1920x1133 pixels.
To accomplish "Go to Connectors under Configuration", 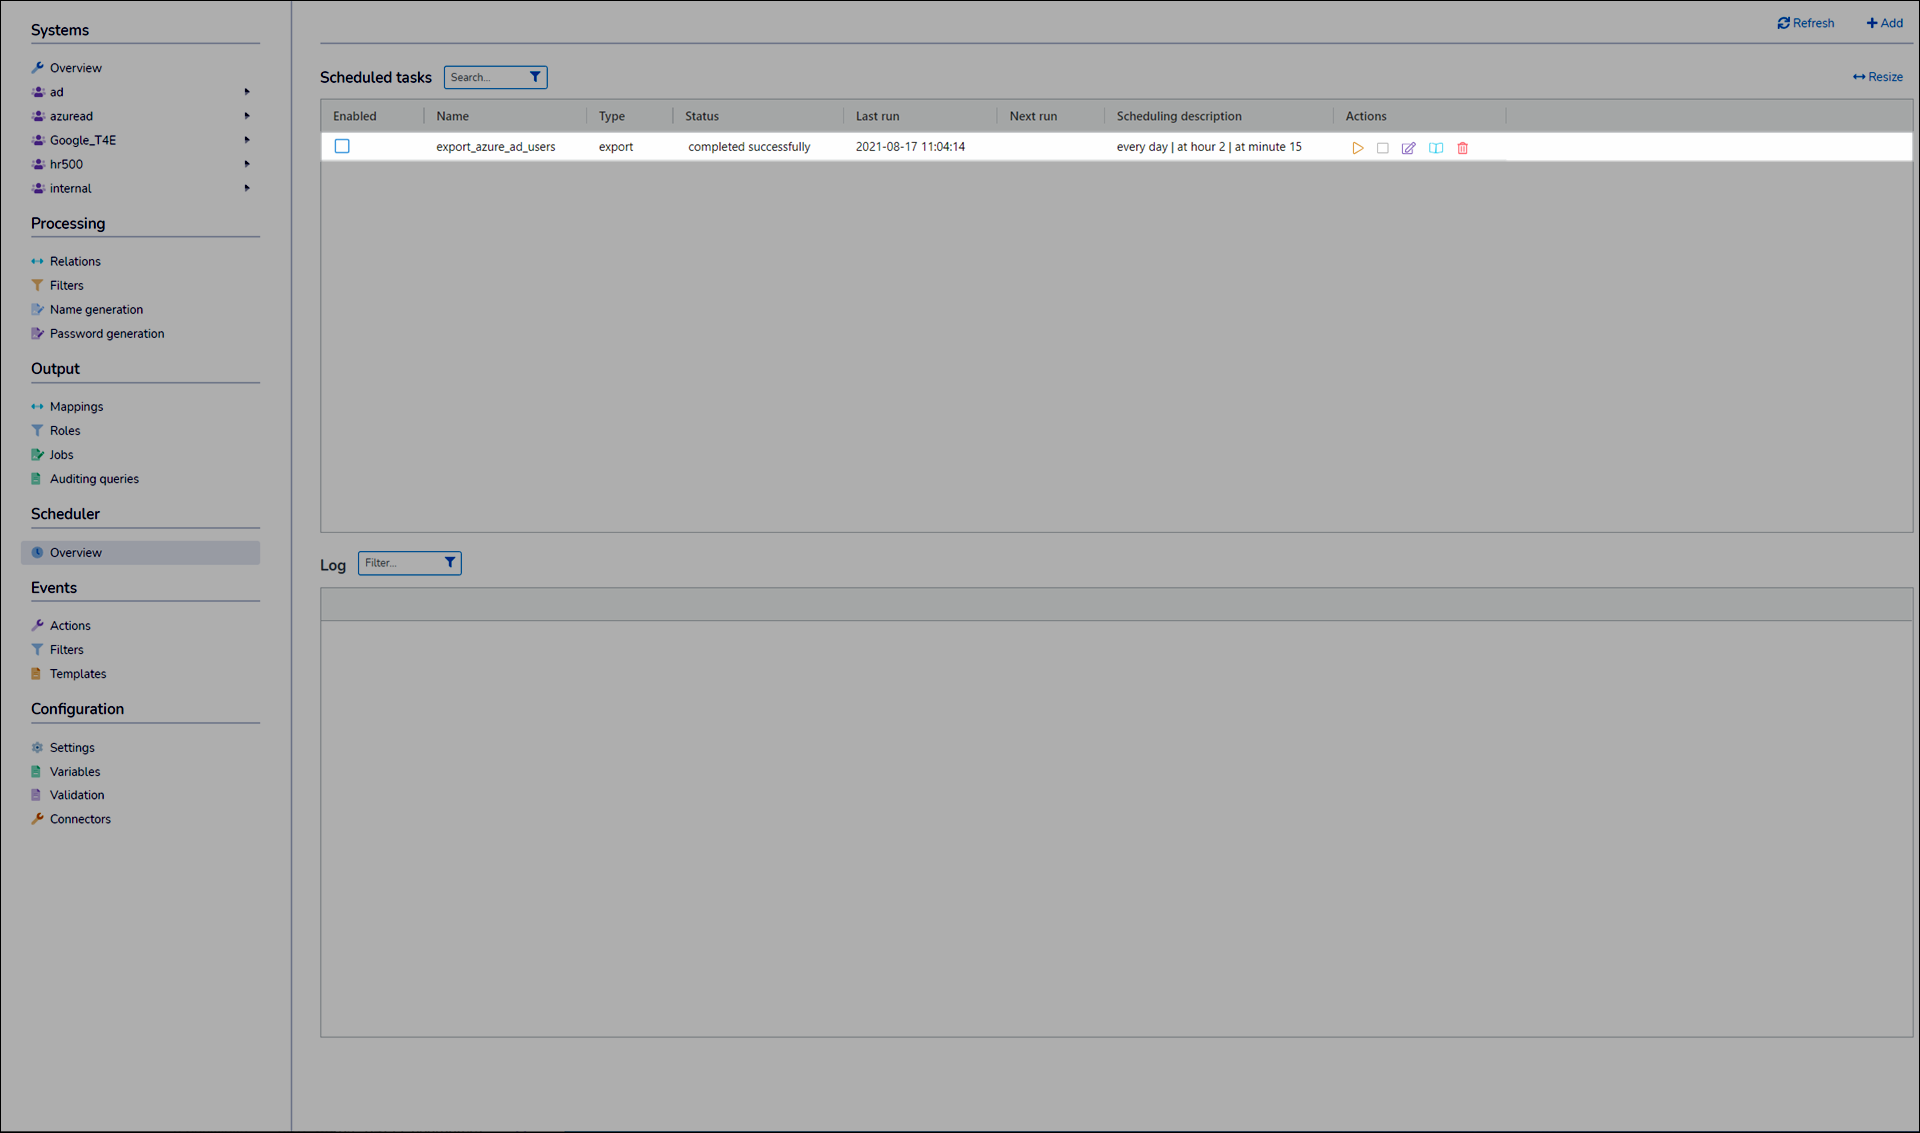I will click(x=80, y=819).
